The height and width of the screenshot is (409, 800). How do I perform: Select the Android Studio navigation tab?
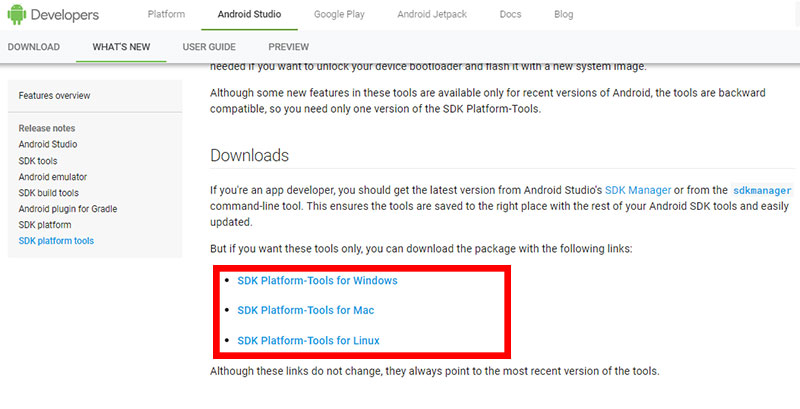(x=249, y=14)
